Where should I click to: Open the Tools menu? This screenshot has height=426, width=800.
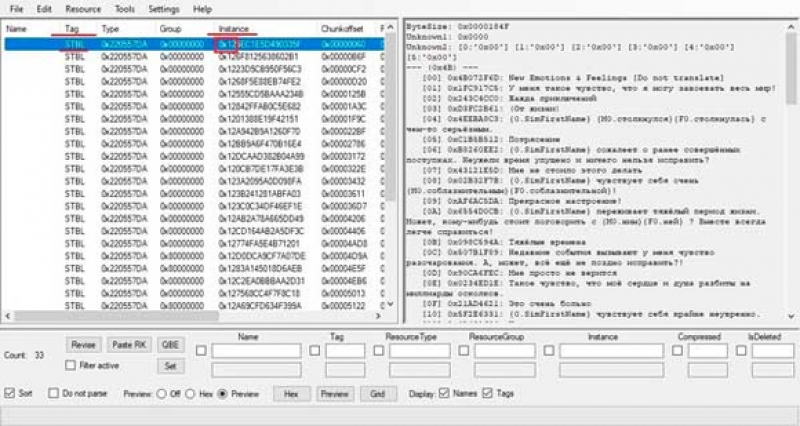pos(125,8)
